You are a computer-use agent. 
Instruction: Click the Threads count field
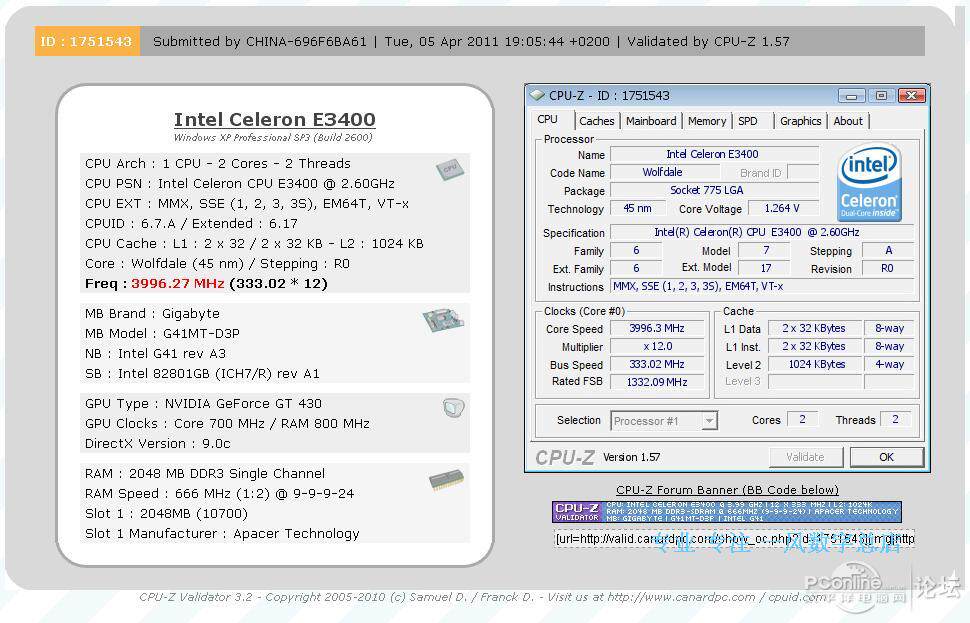tap(895, 419)
